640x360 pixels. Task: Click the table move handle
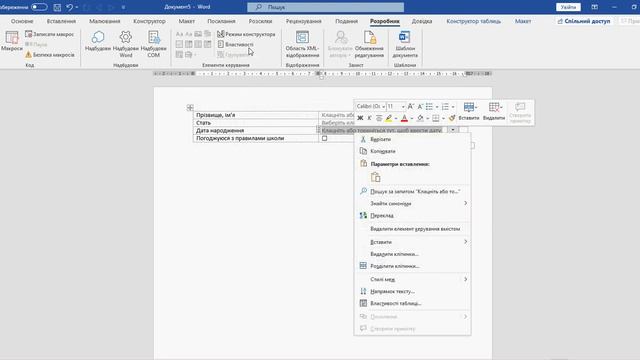[x=190, y=108]
